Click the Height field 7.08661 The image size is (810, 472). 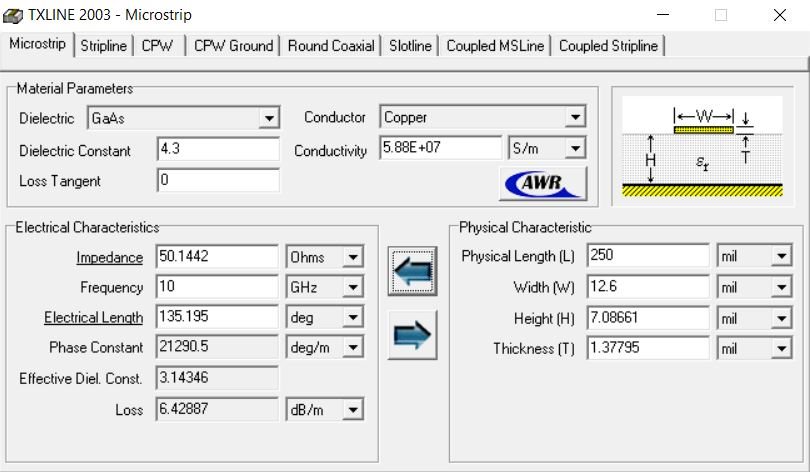(x=648, y=318)
